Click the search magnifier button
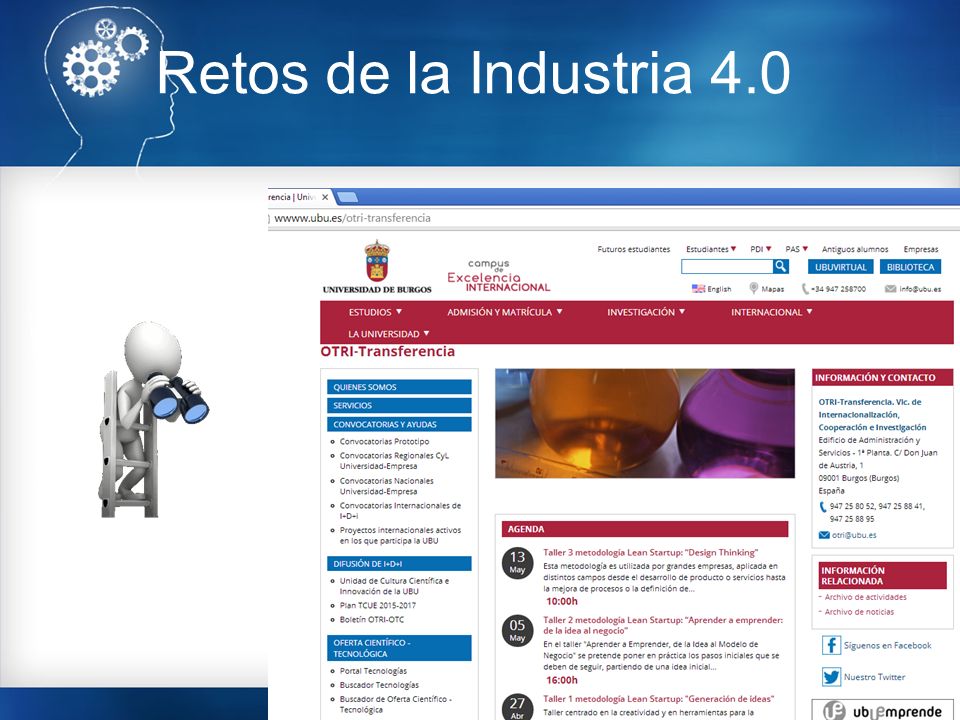 781,266
